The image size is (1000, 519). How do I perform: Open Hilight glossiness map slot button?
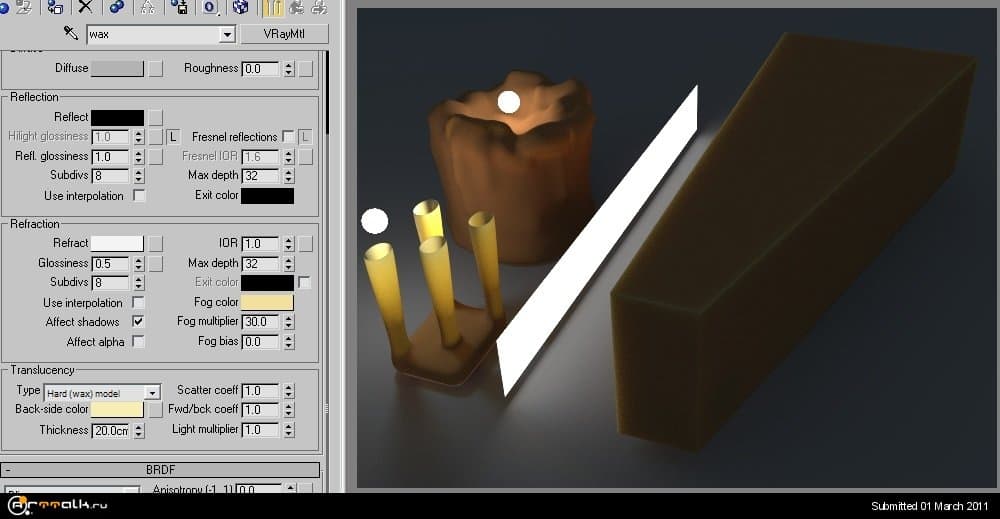point(156,137)
